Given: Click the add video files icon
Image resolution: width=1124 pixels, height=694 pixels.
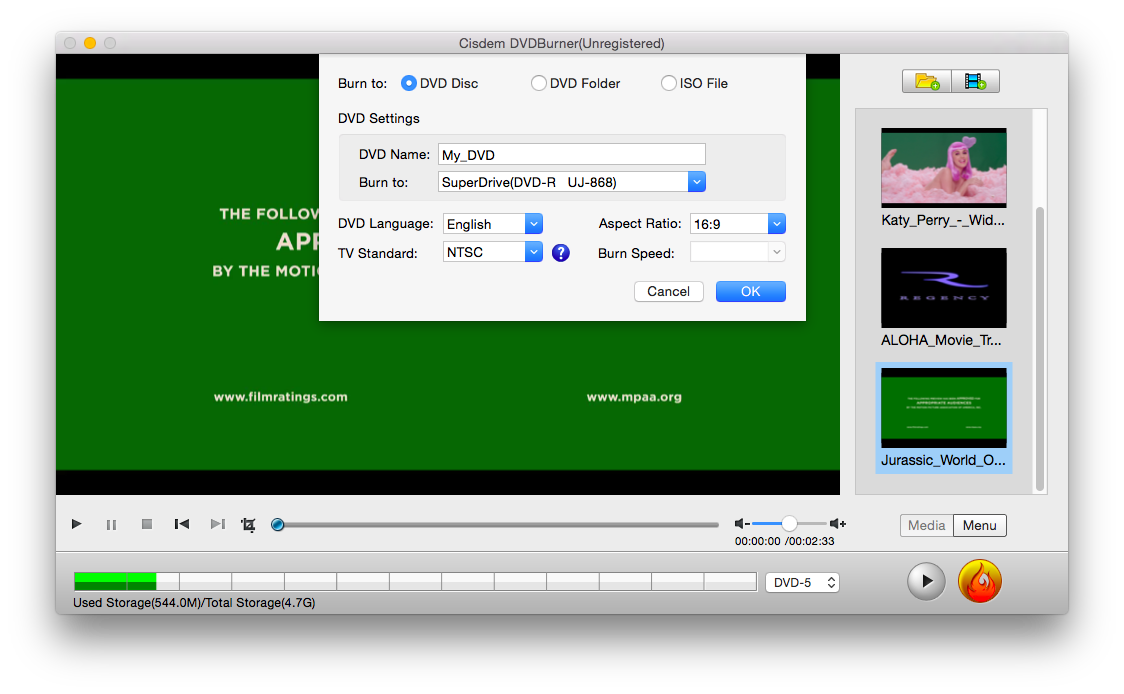Looking at the screenshot, I should [x=977, y=81].
